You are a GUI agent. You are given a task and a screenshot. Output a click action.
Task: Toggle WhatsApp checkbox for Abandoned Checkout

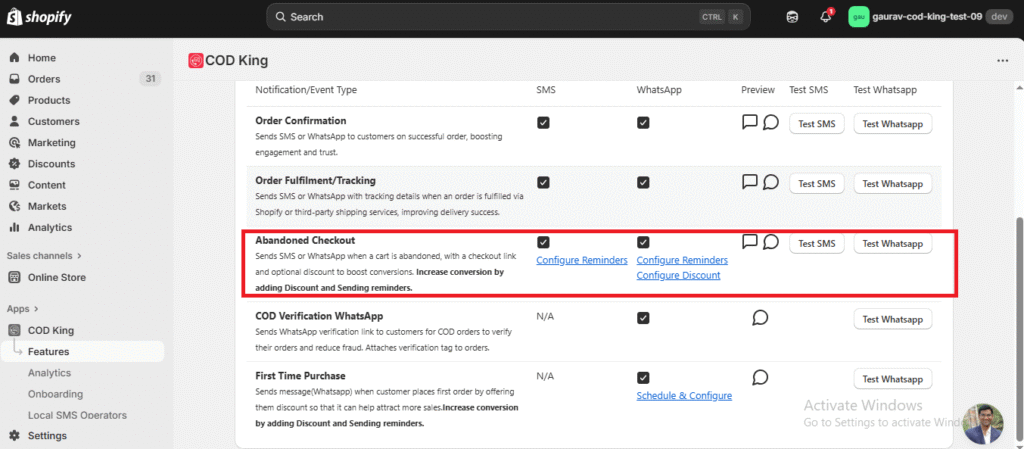643,242
